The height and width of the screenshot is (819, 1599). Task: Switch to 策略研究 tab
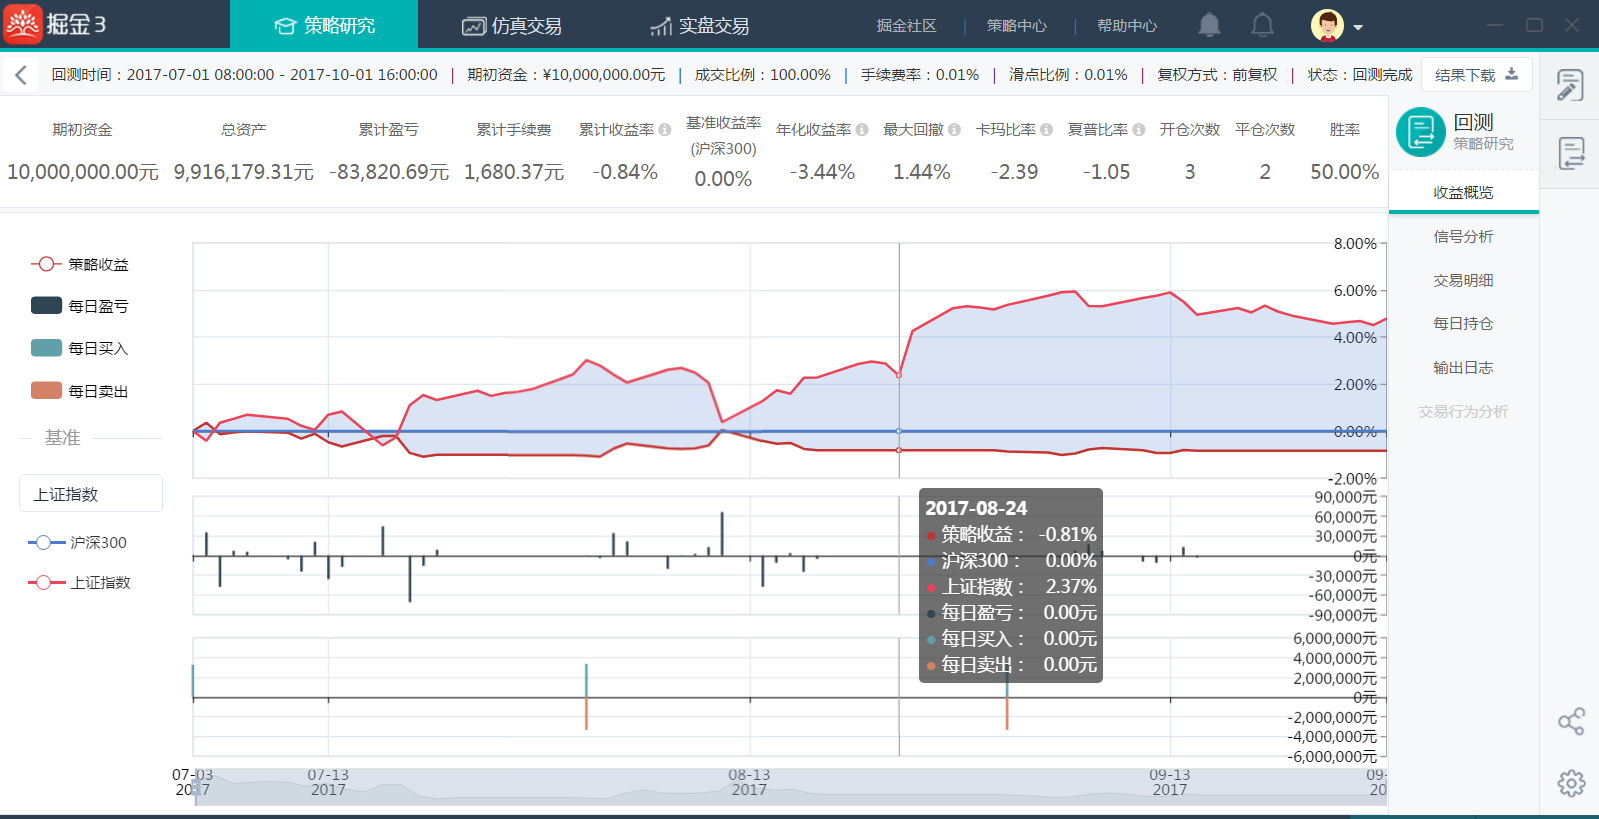324,25
